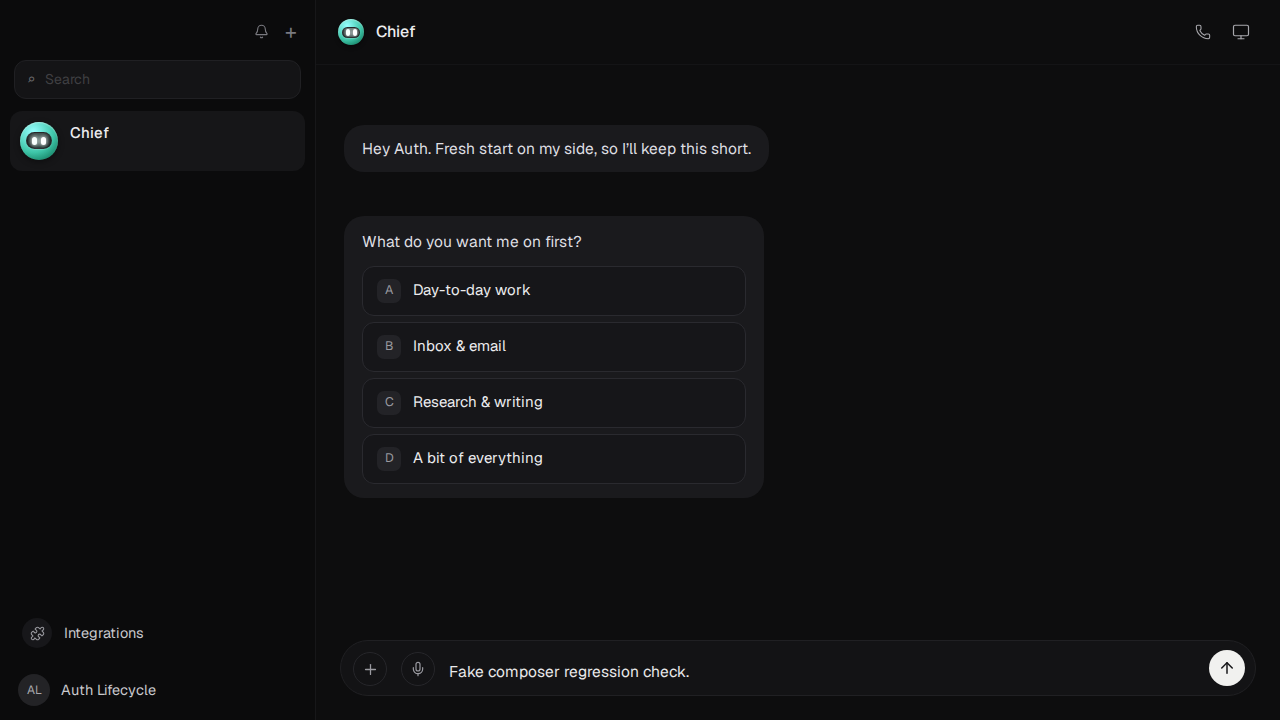Open the screen share monitor icon
The image size is (1280, 720).
[x=1241, y=32]
